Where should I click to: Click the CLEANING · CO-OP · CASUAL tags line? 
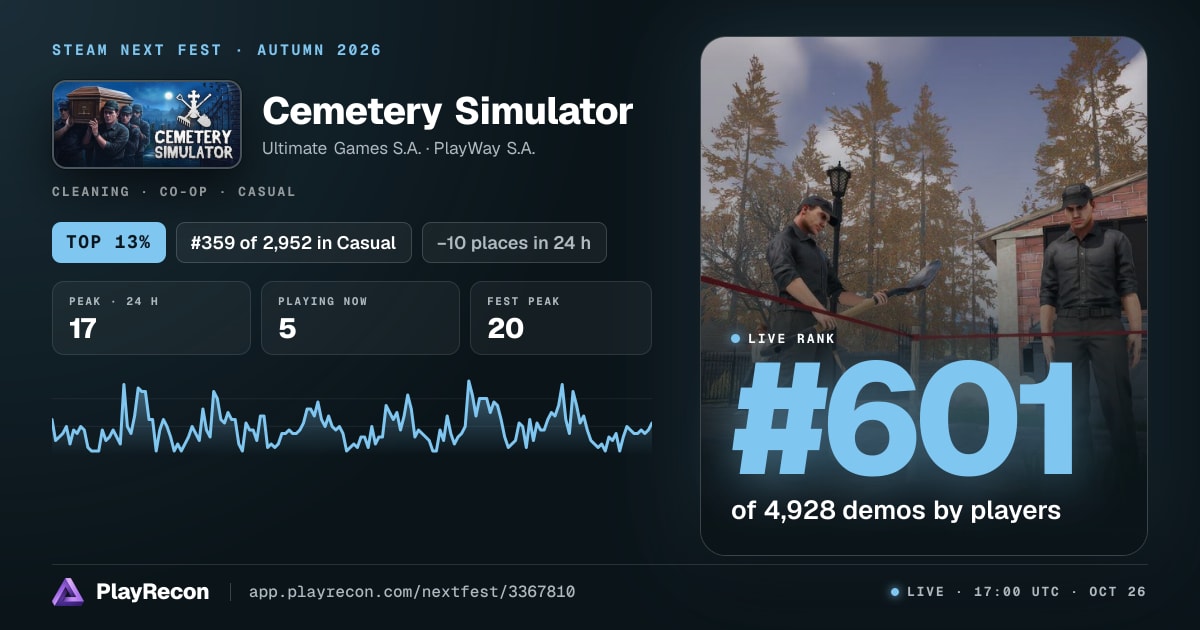tap(174, 191)
